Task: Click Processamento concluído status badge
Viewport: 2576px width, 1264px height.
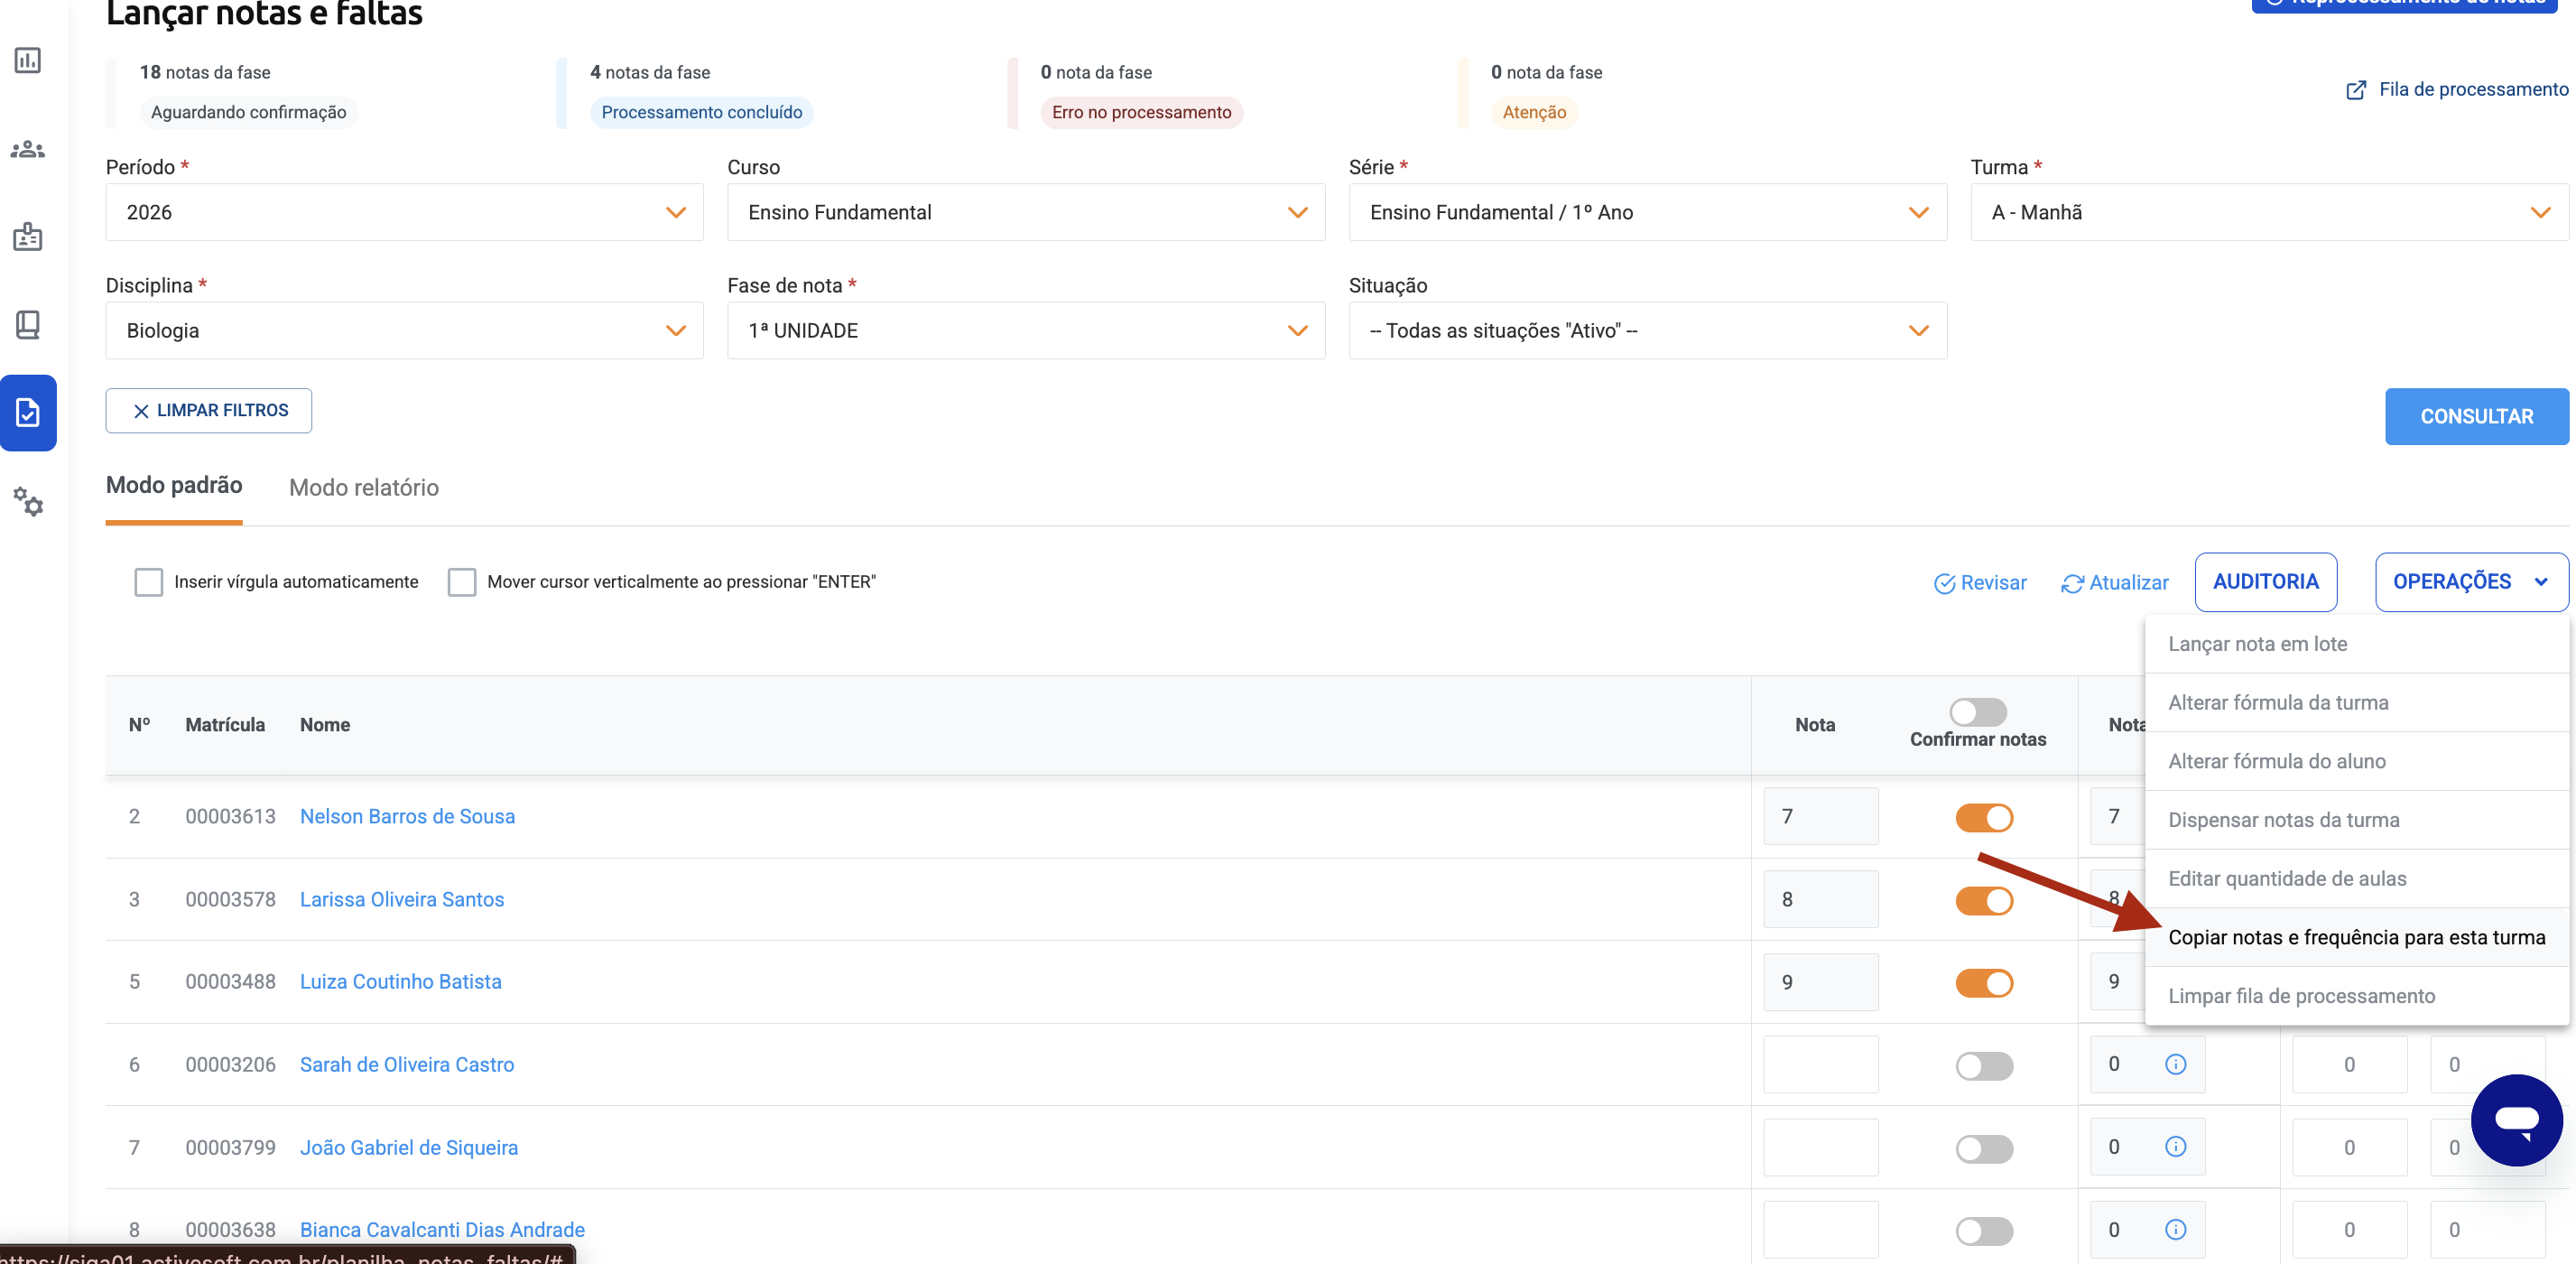Action: [x=701, y=113]
